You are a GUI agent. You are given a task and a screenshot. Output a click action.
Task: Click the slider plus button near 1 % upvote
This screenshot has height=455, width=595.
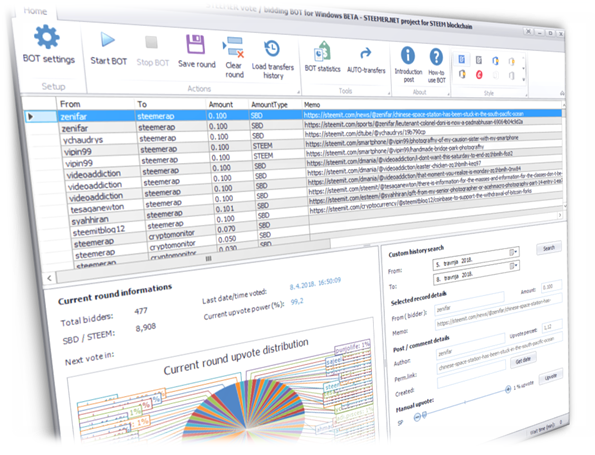coord(508,389)
